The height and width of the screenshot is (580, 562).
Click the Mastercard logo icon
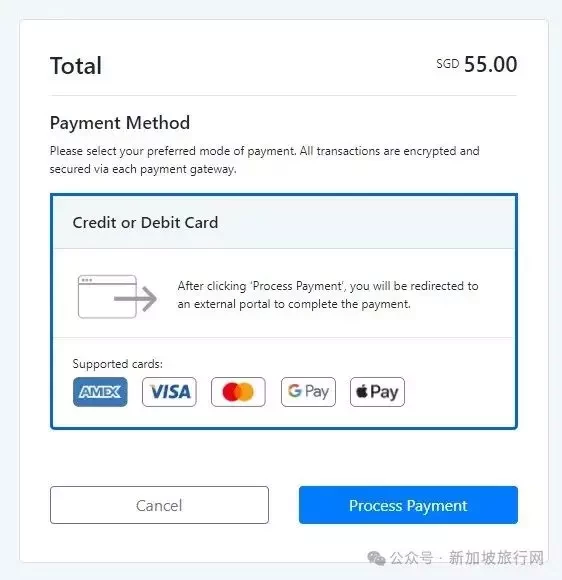click(238, 392)
